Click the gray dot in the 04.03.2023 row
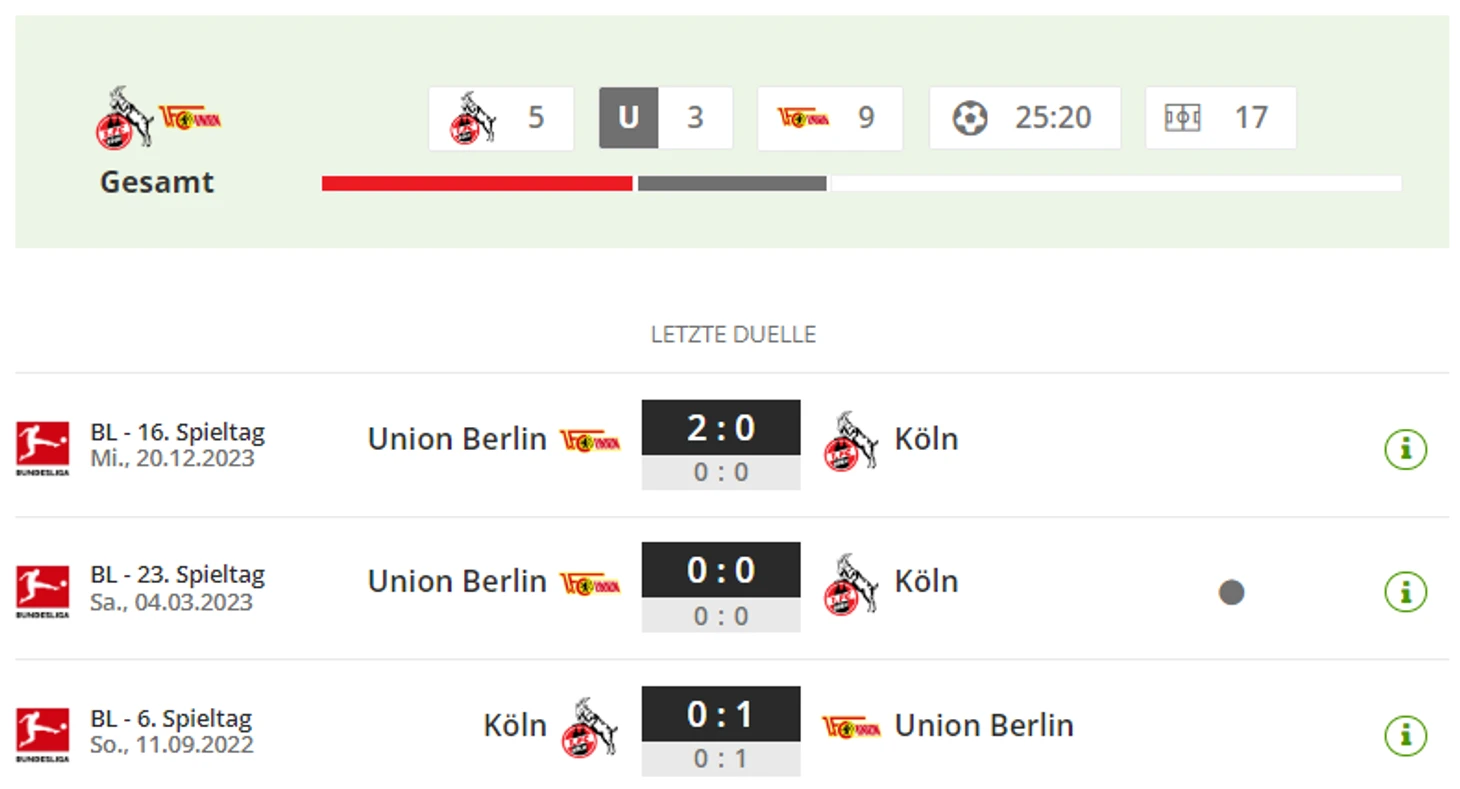1460x789 pixels. pos(1231,592)
